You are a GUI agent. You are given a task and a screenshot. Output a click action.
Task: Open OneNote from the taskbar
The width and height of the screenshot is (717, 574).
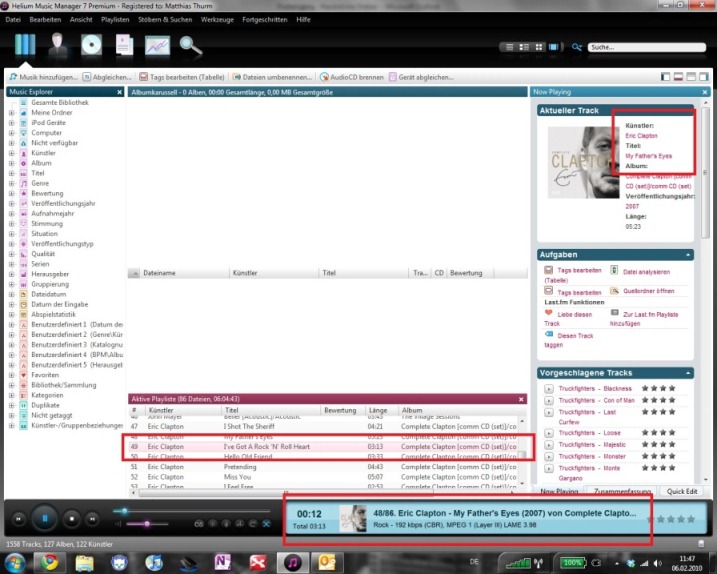(x=223, y=562)
